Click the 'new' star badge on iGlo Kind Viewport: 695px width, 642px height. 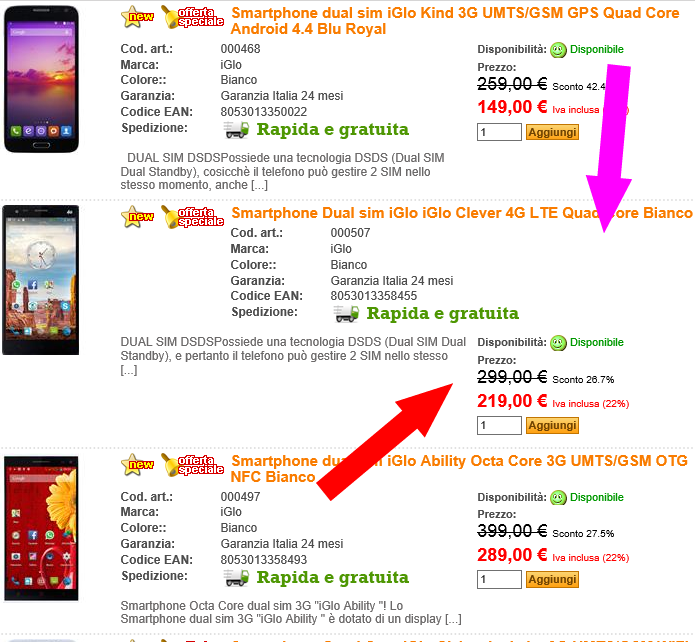coord(137,17)
